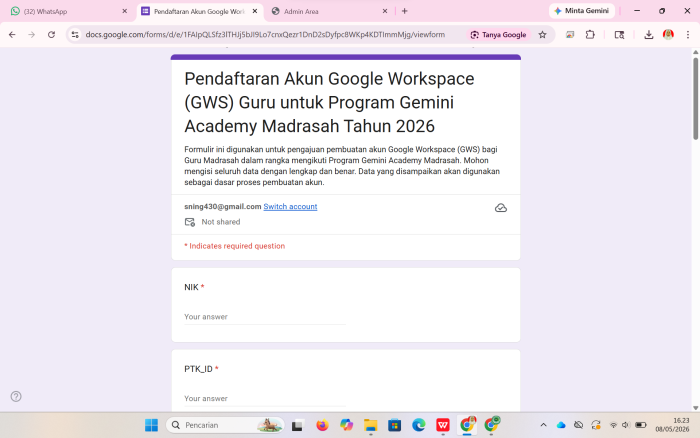Screen dimensions: 700x438
Task: Close the WhatsApp tab
Action: click(125, 11)
